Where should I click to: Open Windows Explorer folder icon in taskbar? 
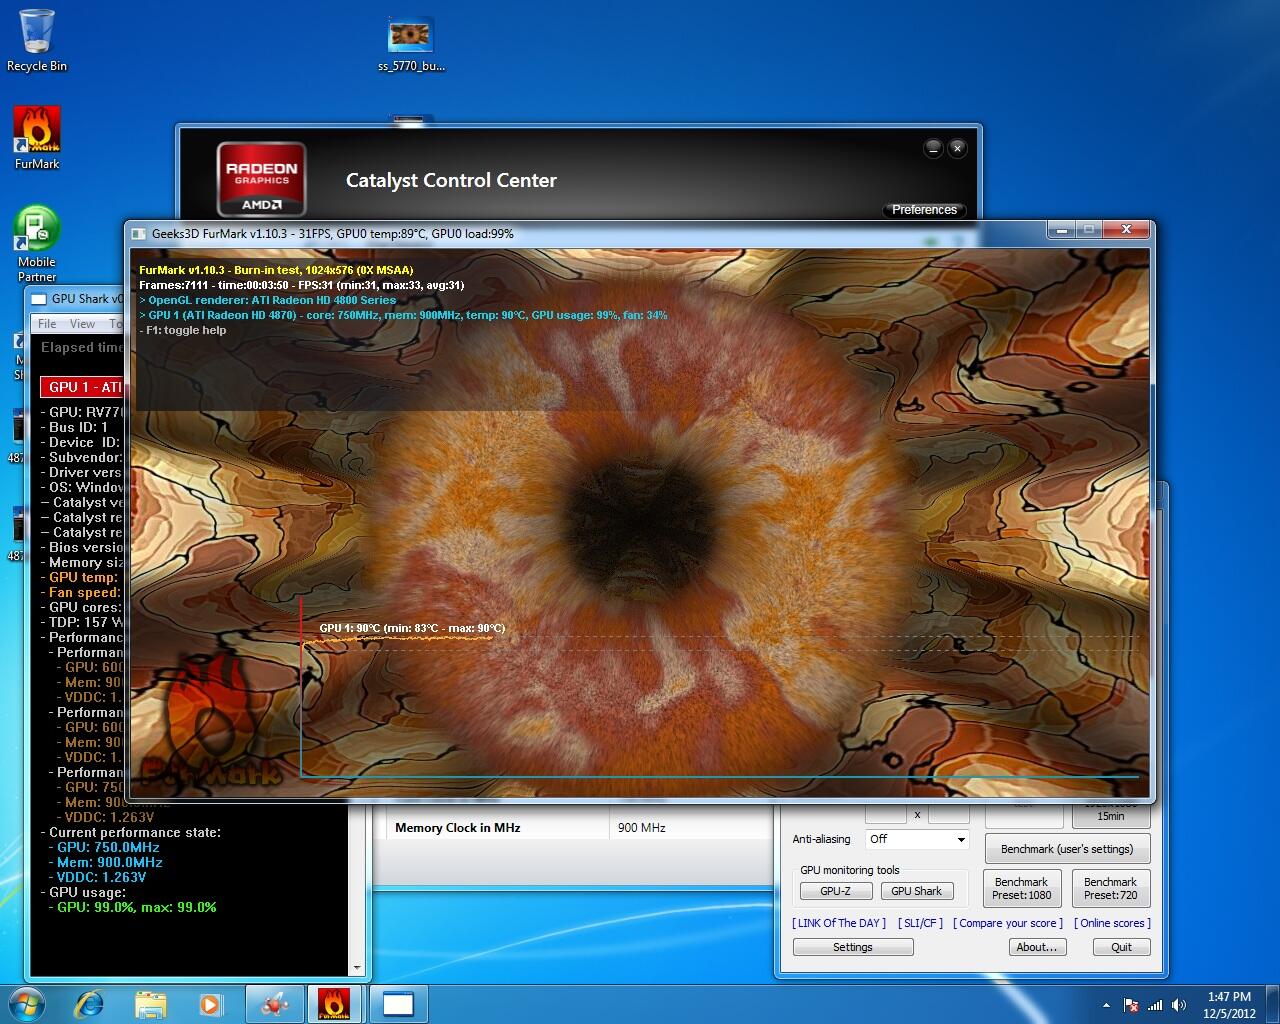click(150, 1003)
